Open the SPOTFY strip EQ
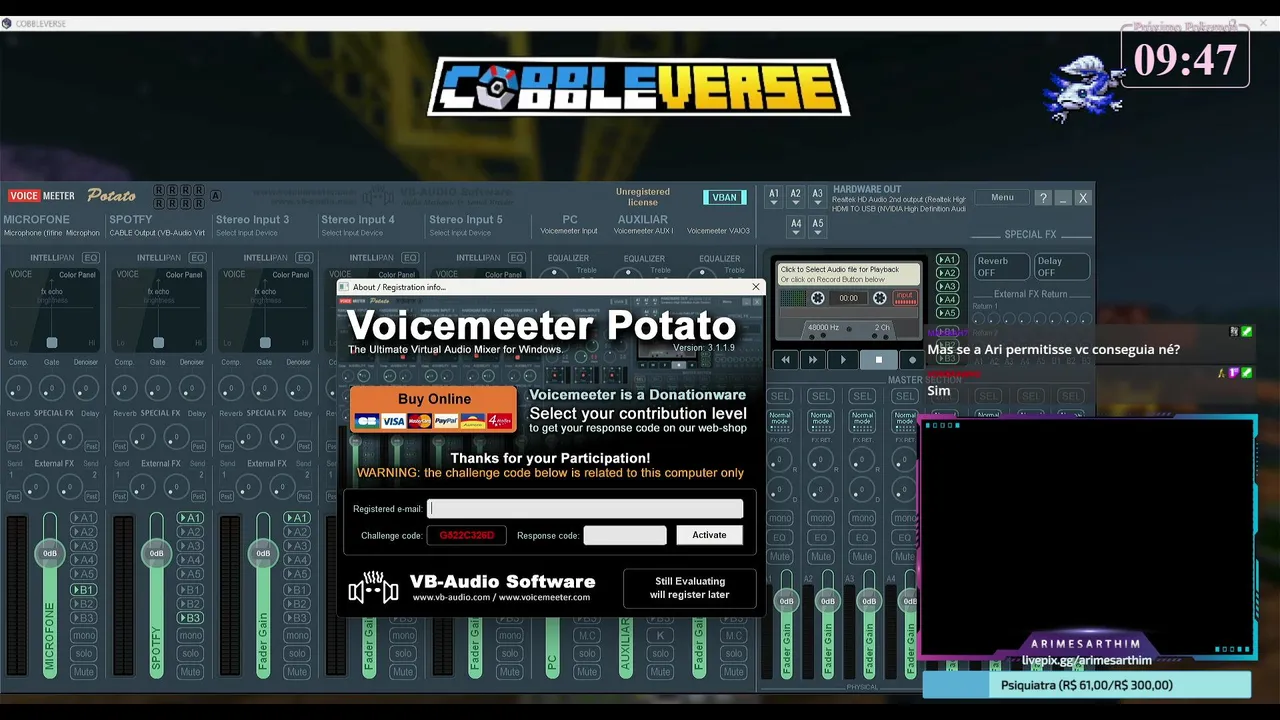Image resolution: width=1280 pixels, height=720 pixels. [x=197, y=258]
